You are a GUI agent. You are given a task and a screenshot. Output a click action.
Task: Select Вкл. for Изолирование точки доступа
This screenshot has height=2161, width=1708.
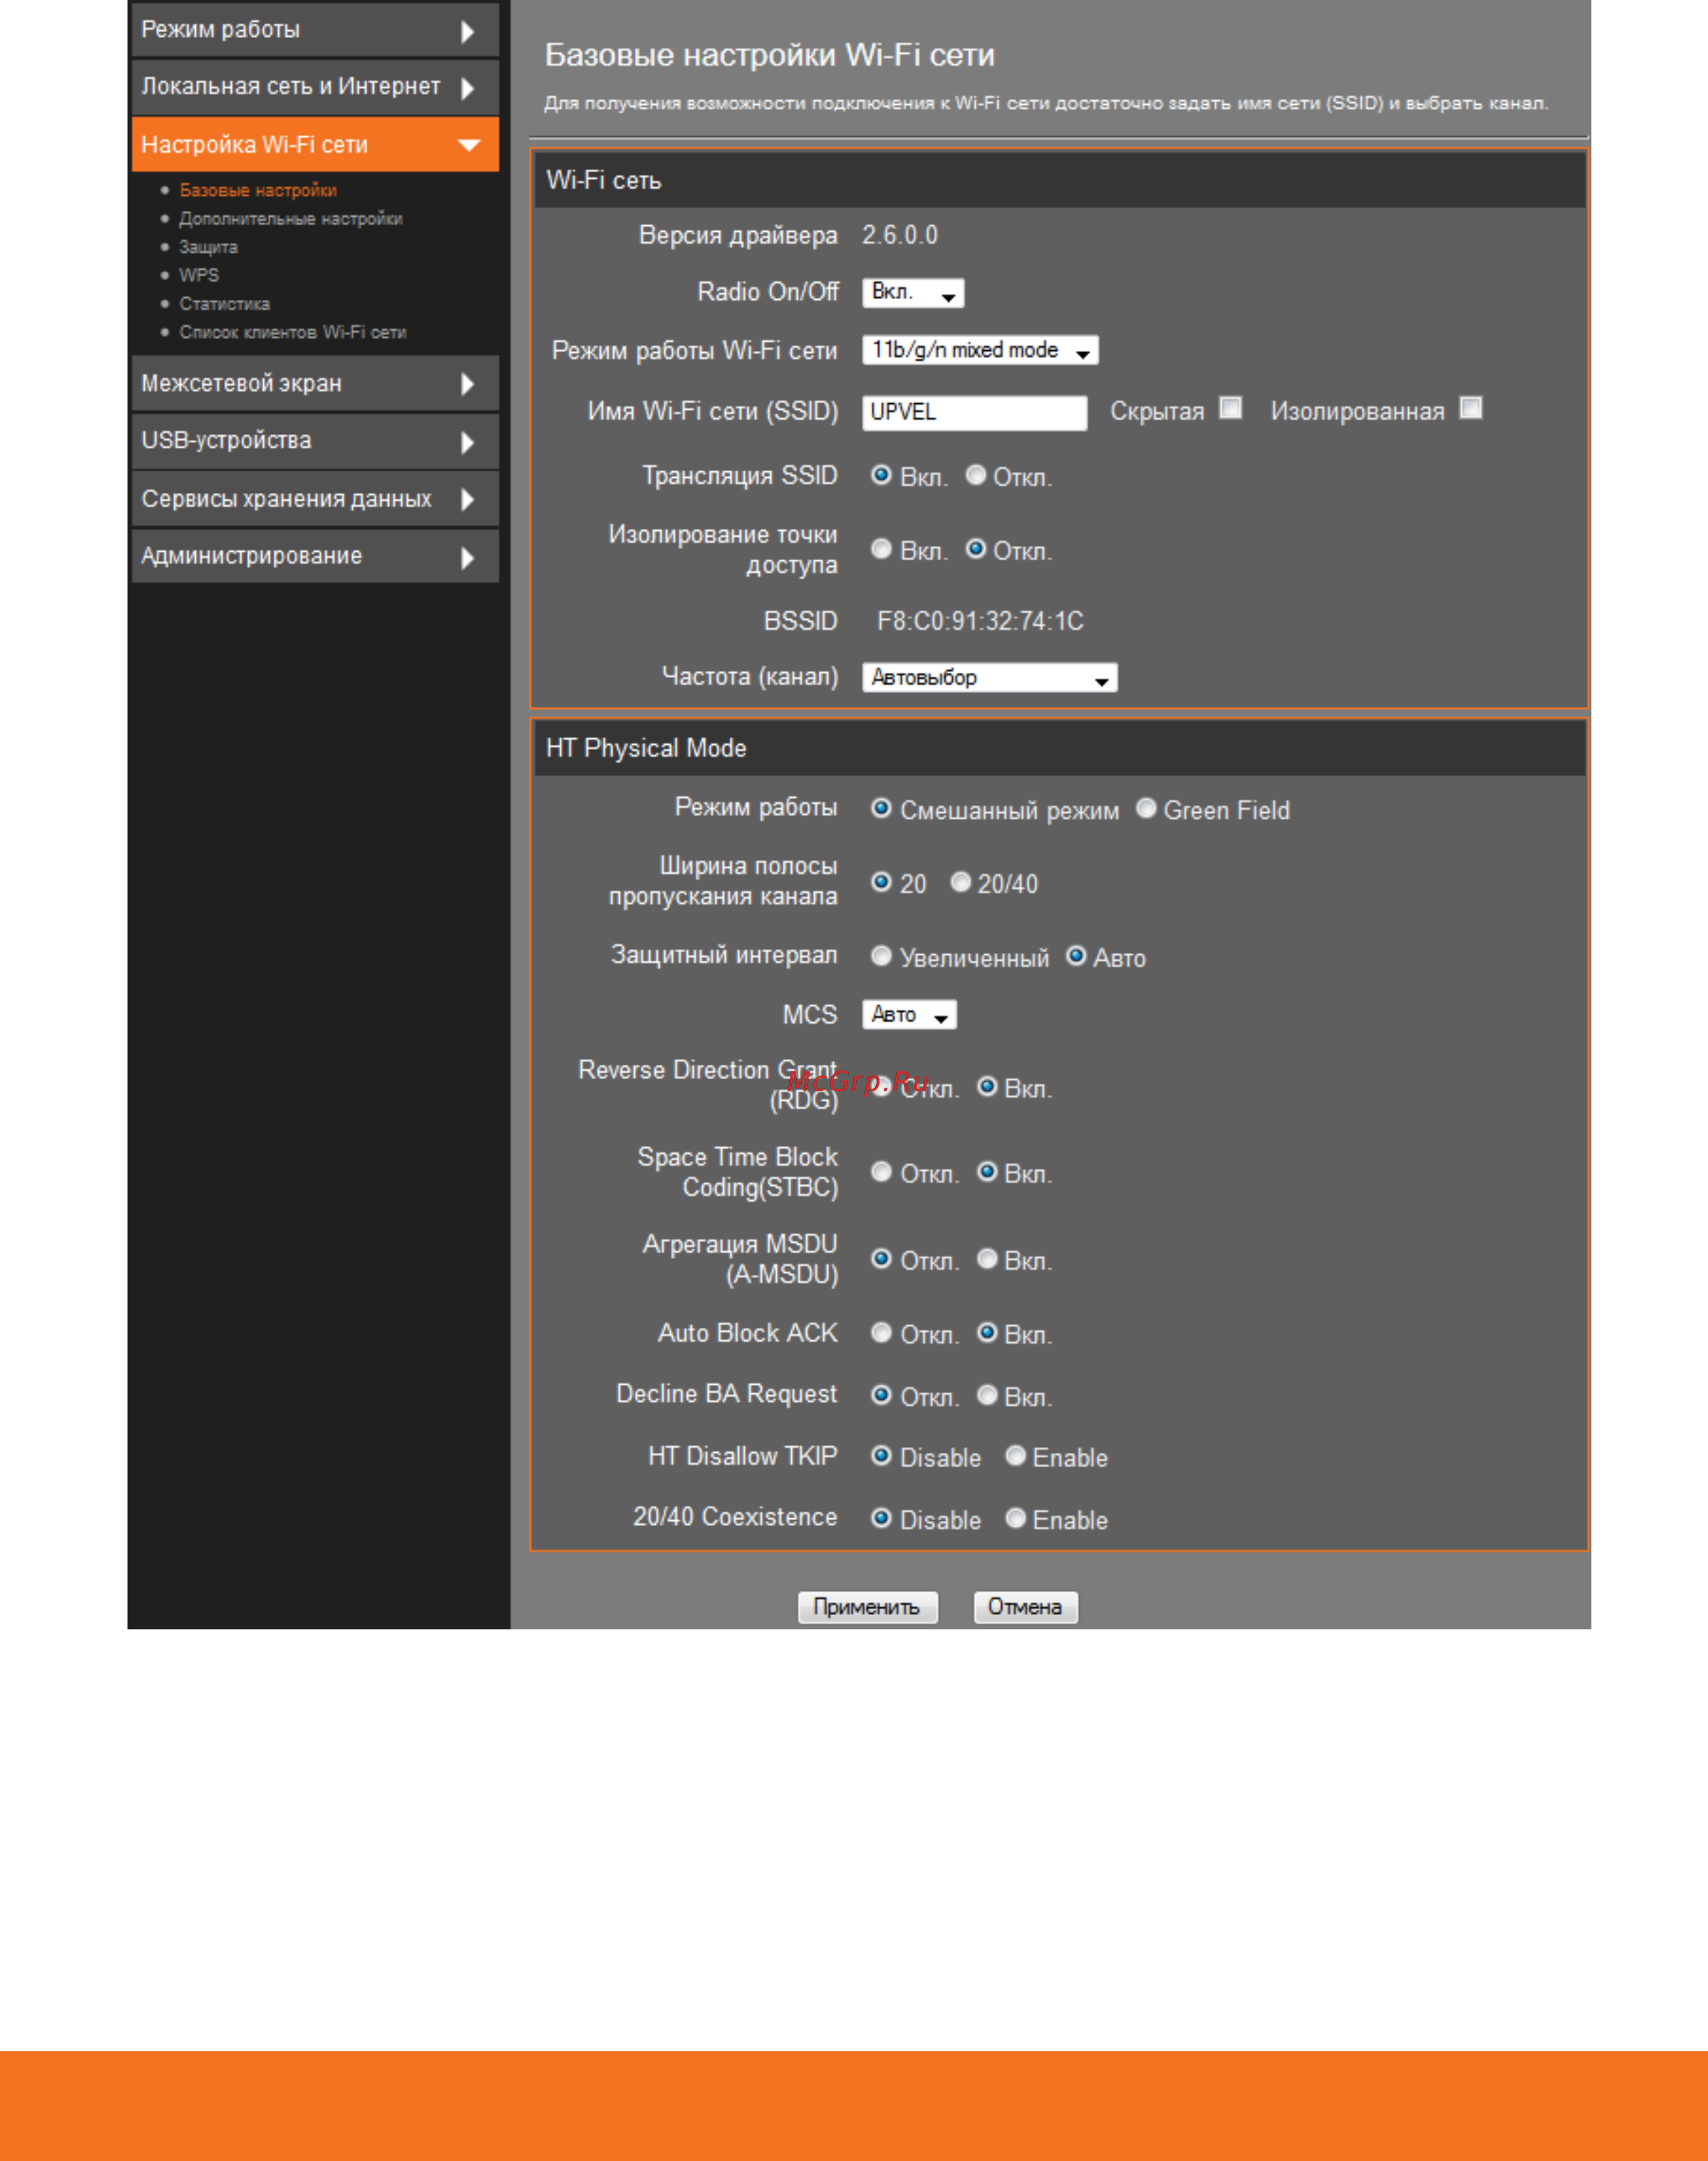pos(881,549)
